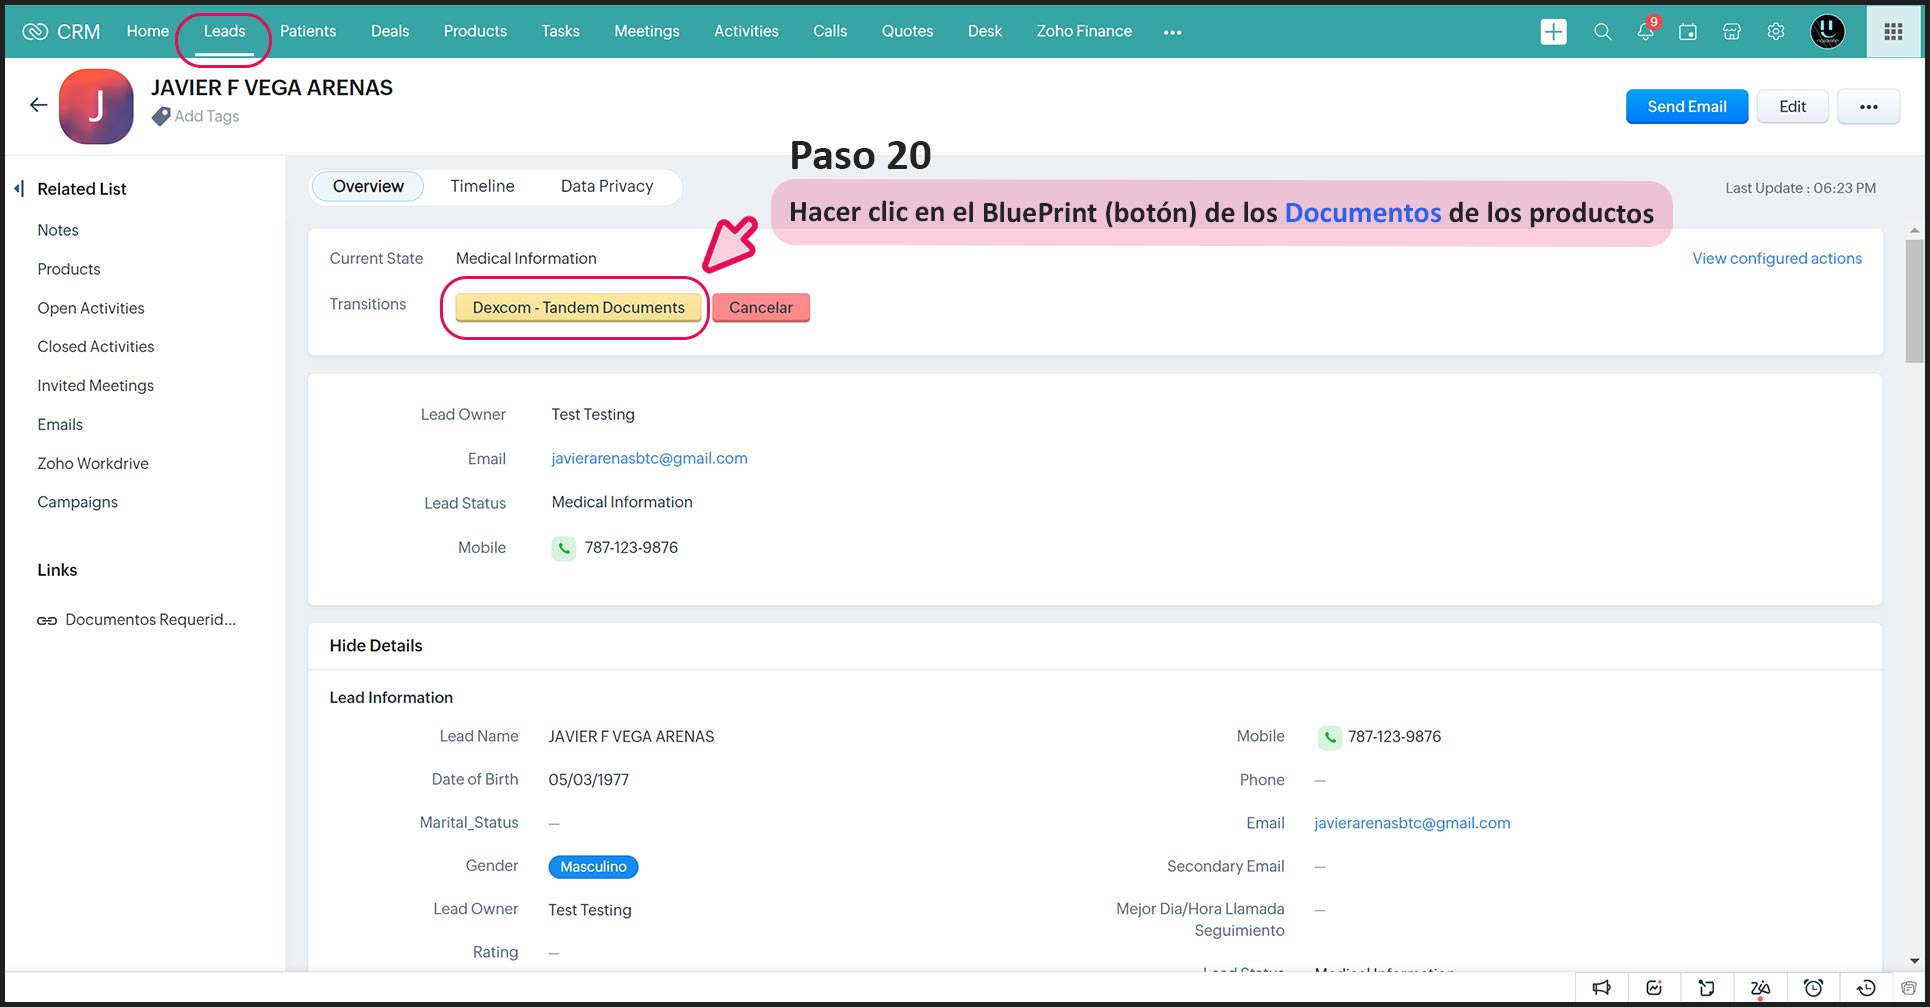The image size is (1930, 1007).
Task: Open the announcements megaphone icon
Action: click(x=1601, y=988)
